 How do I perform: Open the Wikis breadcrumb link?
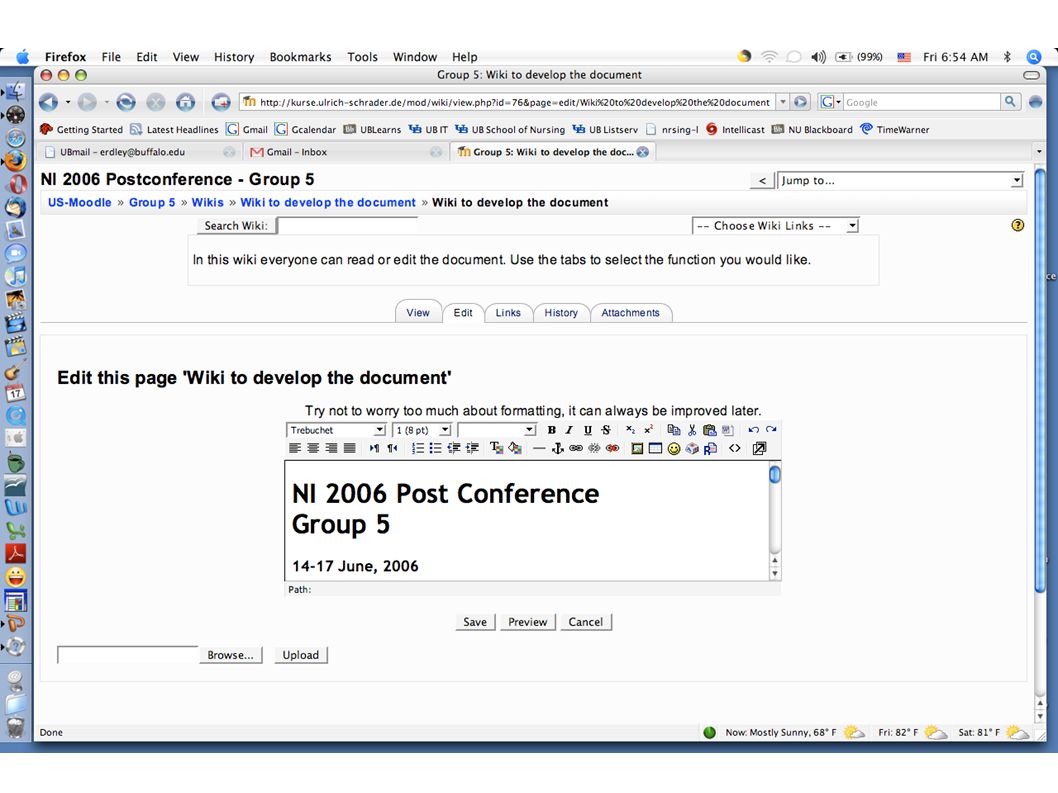coord(207,202)
